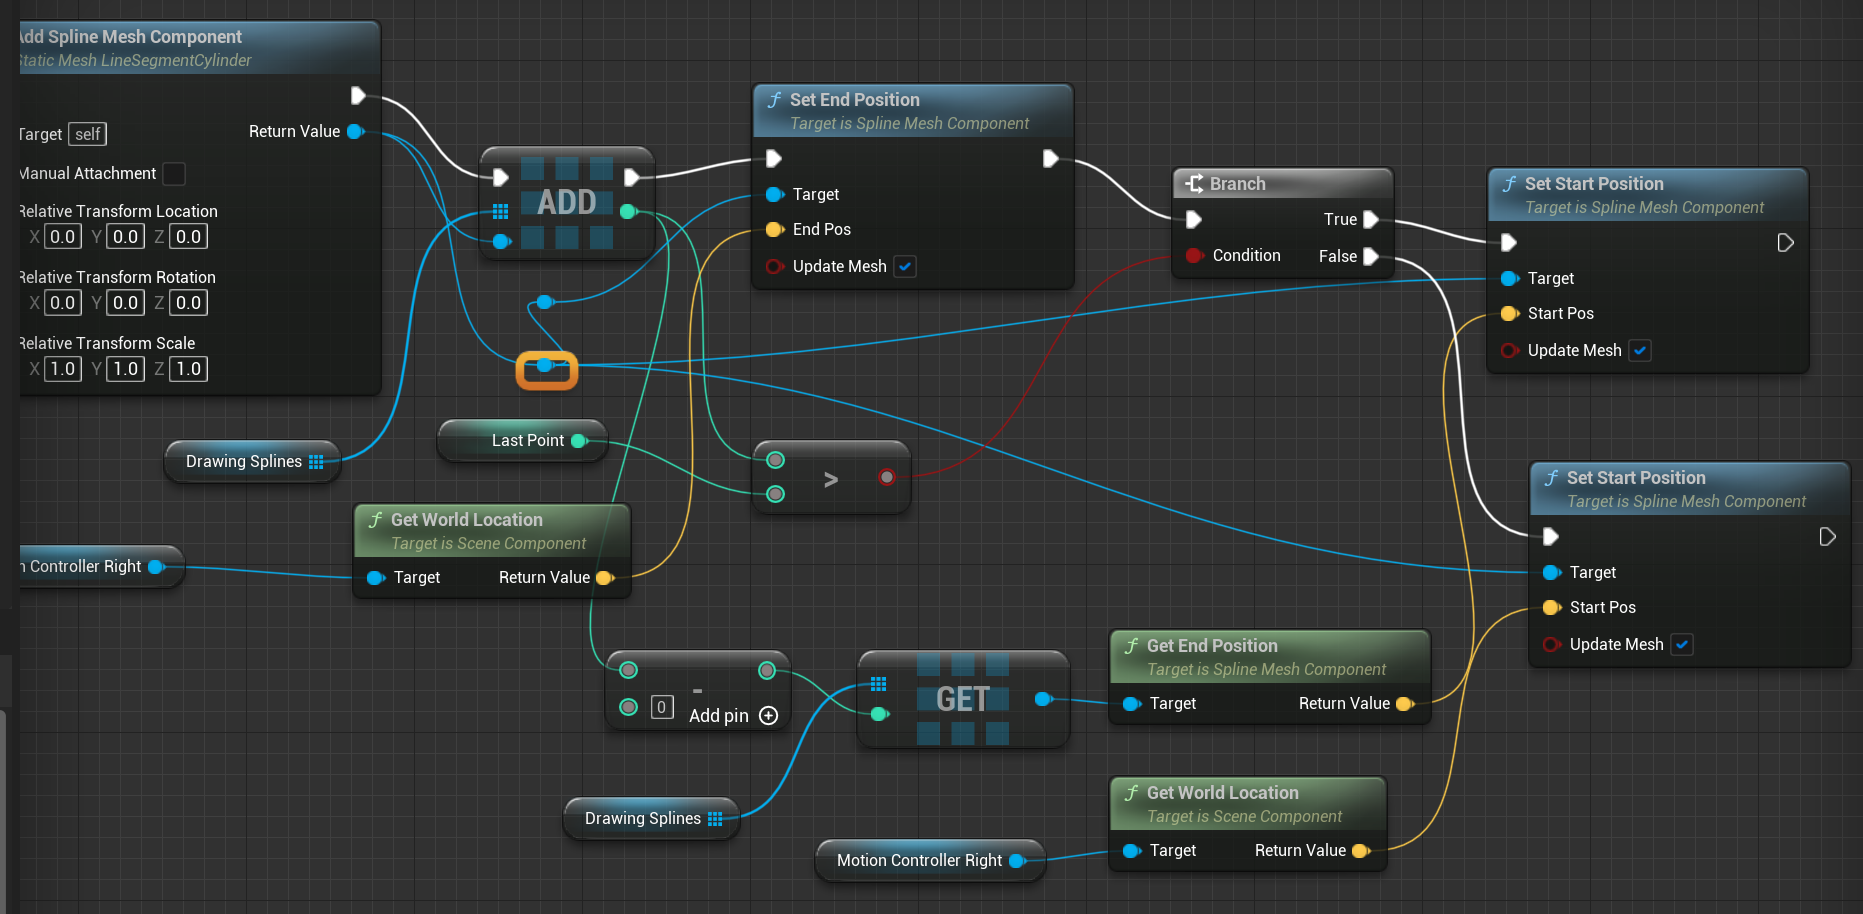The height and width of the screenshot is (914, 1863).
Task: Click Start Pos pin on upper Set Start Position
Action: click(1509, 314)
